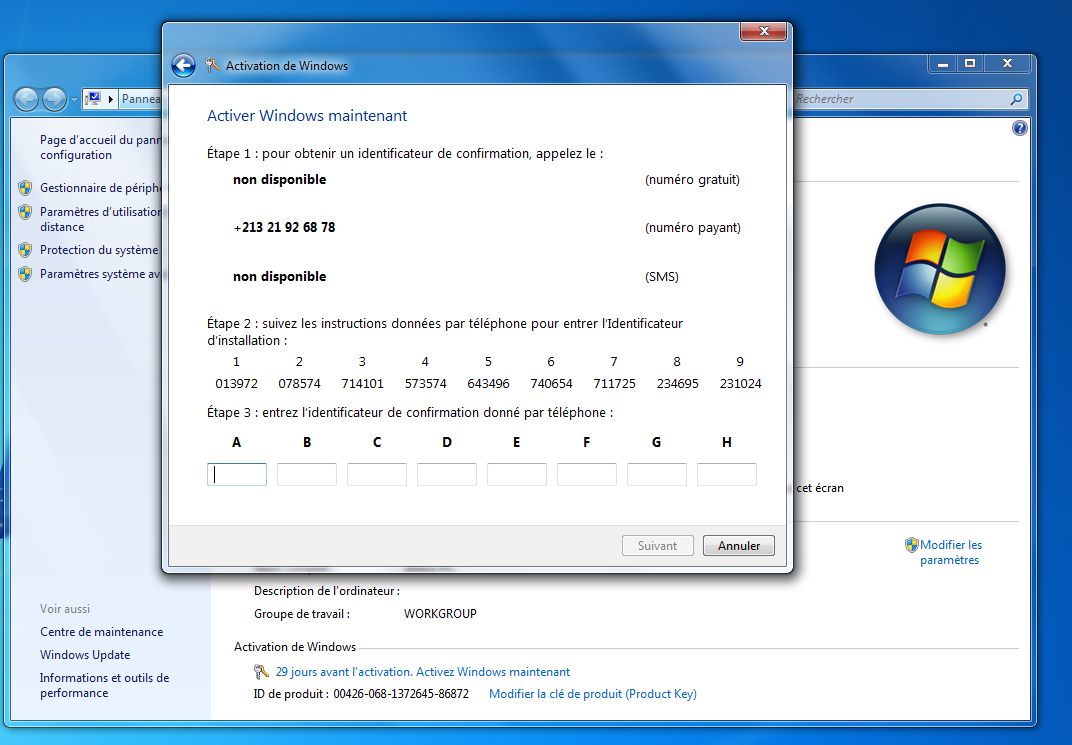Screen dimensions: 1072x745
Task: Click the (numéro payant) label
Action: pyautogui.click(x=693, y=228)
